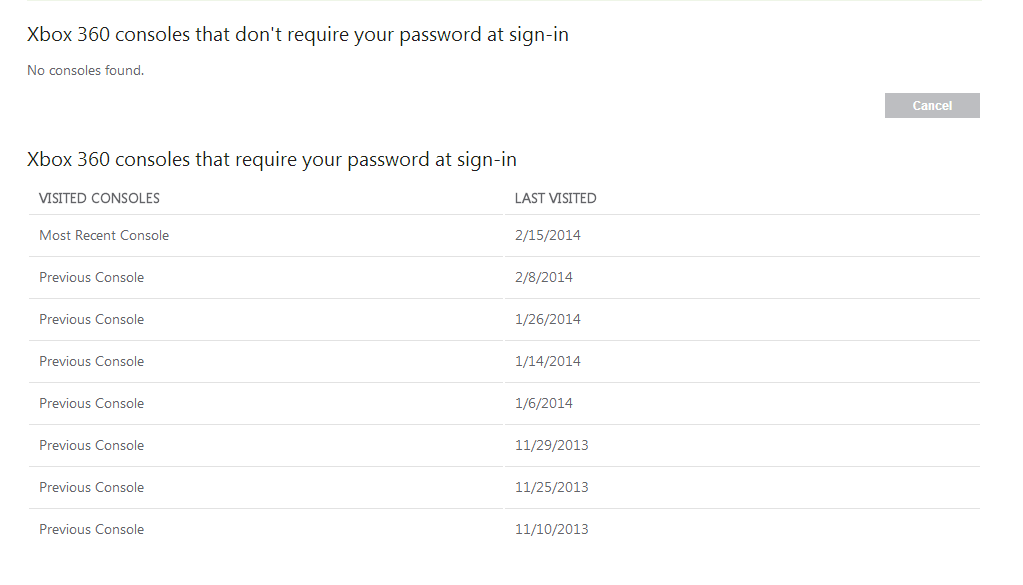Select Previous Console visited 2/8/2014
1023x585 pixels.
pos(91,278)
